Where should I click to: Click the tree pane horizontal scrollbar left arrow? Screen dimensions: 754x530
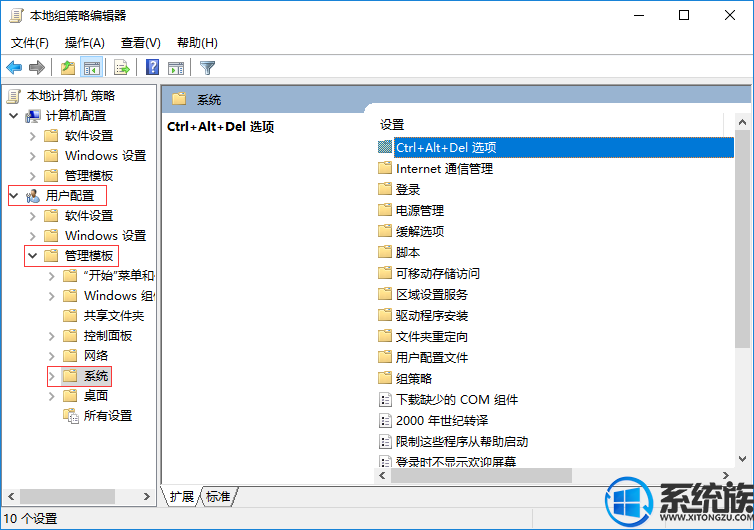pyautogui.click(x=11, y=496)
